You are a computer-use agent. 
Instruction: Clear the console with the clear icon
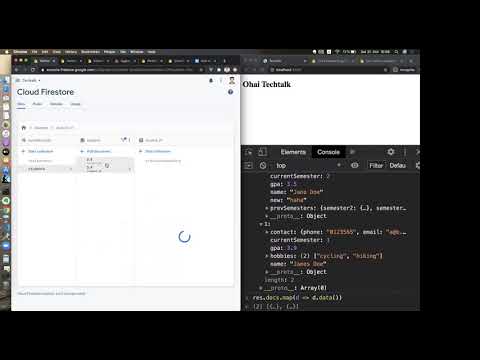tap(263, 165)
